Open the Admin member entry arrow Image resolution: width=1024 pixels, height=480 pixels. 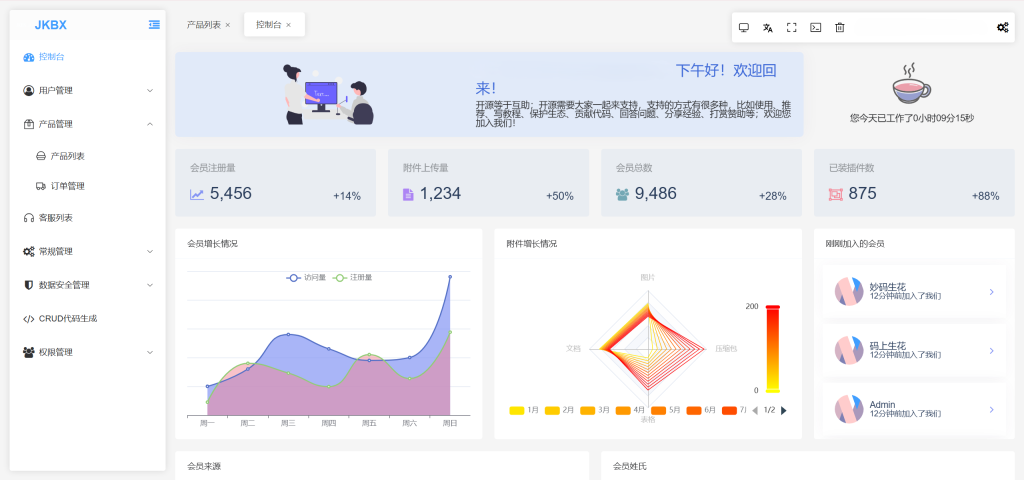[991, 409]
